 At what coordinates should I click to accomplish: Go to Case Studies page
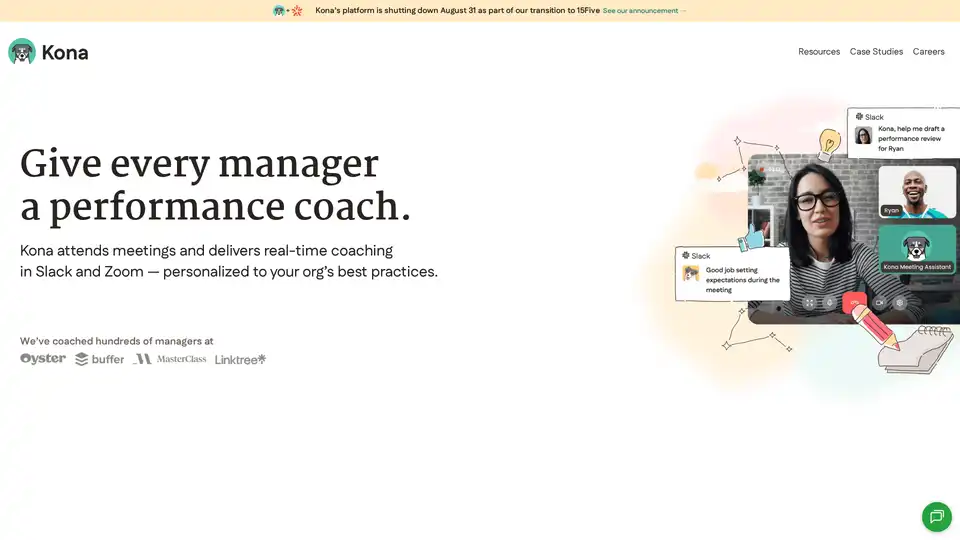click(876, 52)
